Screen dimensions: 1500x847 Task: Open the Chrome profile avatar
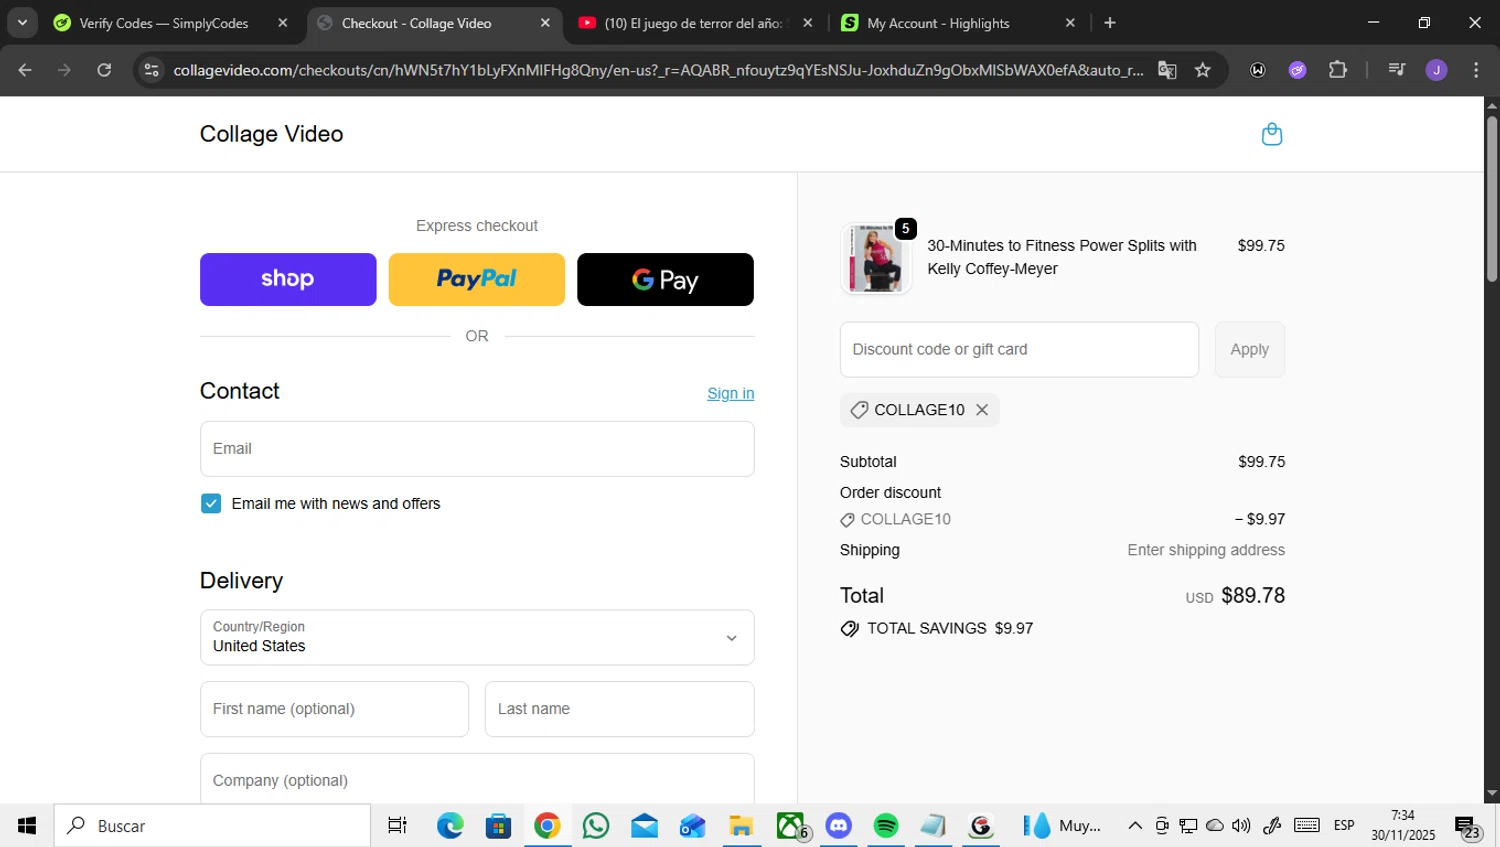(x=1436, y=70)
